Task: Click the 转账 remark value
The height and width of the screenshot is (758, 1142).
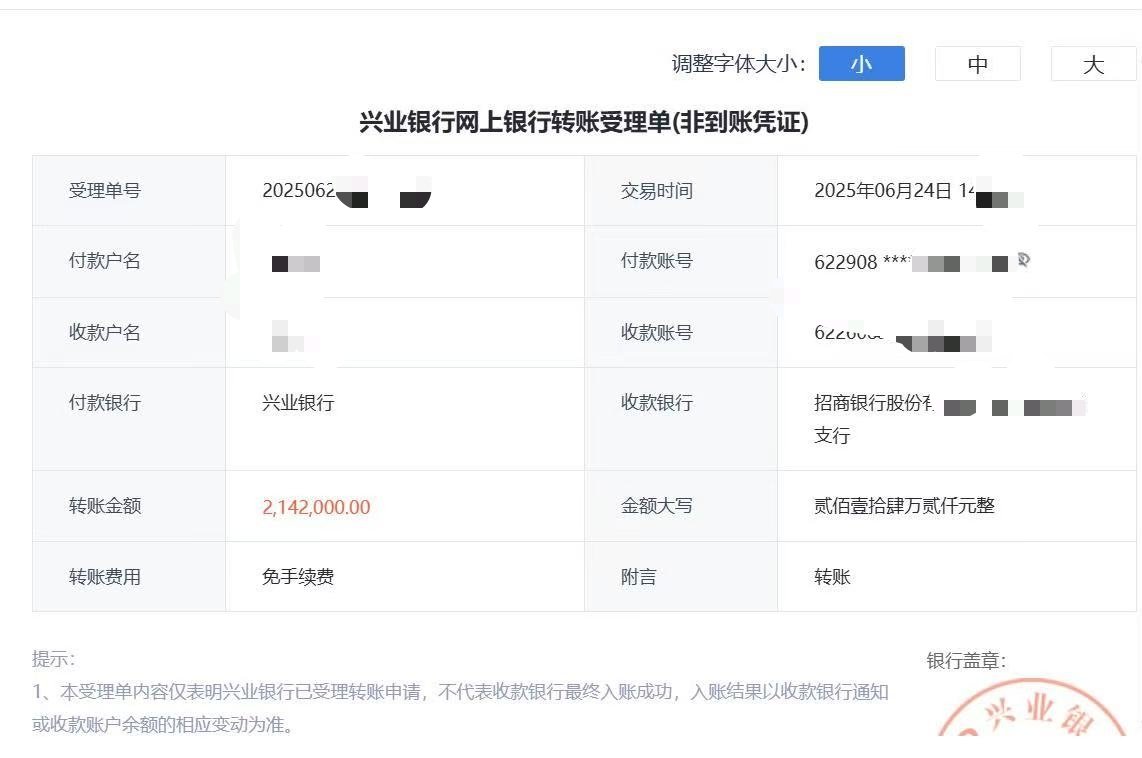Action: [x=832, y=577]
